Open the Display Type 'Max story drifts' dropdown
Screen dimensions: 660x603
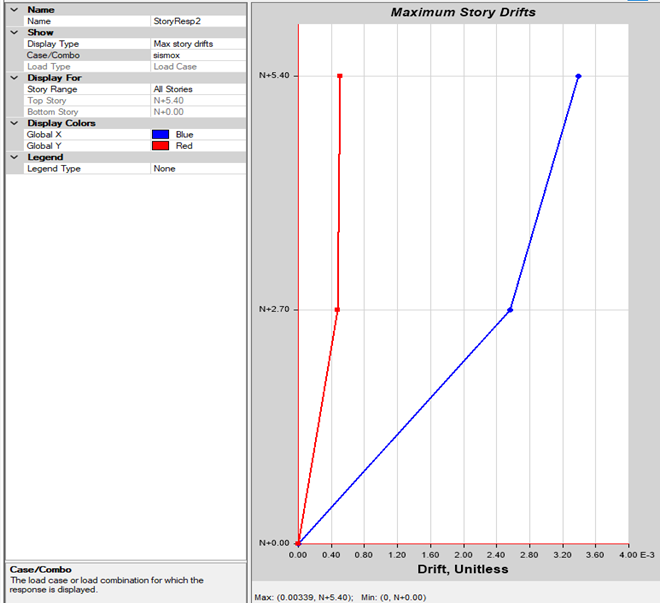pos(197,44)
